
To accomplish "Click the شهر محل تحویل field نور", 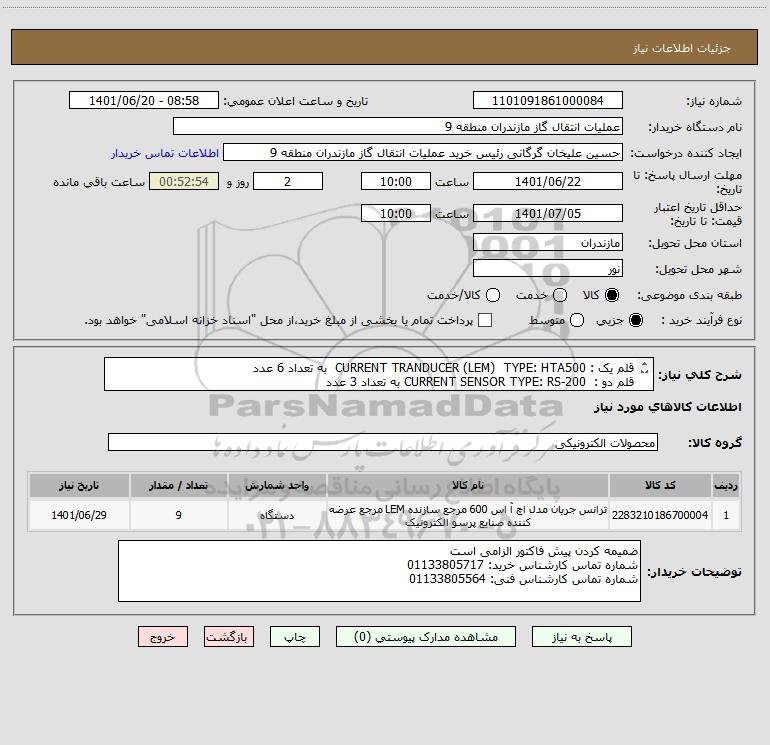I will [x=548, y=269].
